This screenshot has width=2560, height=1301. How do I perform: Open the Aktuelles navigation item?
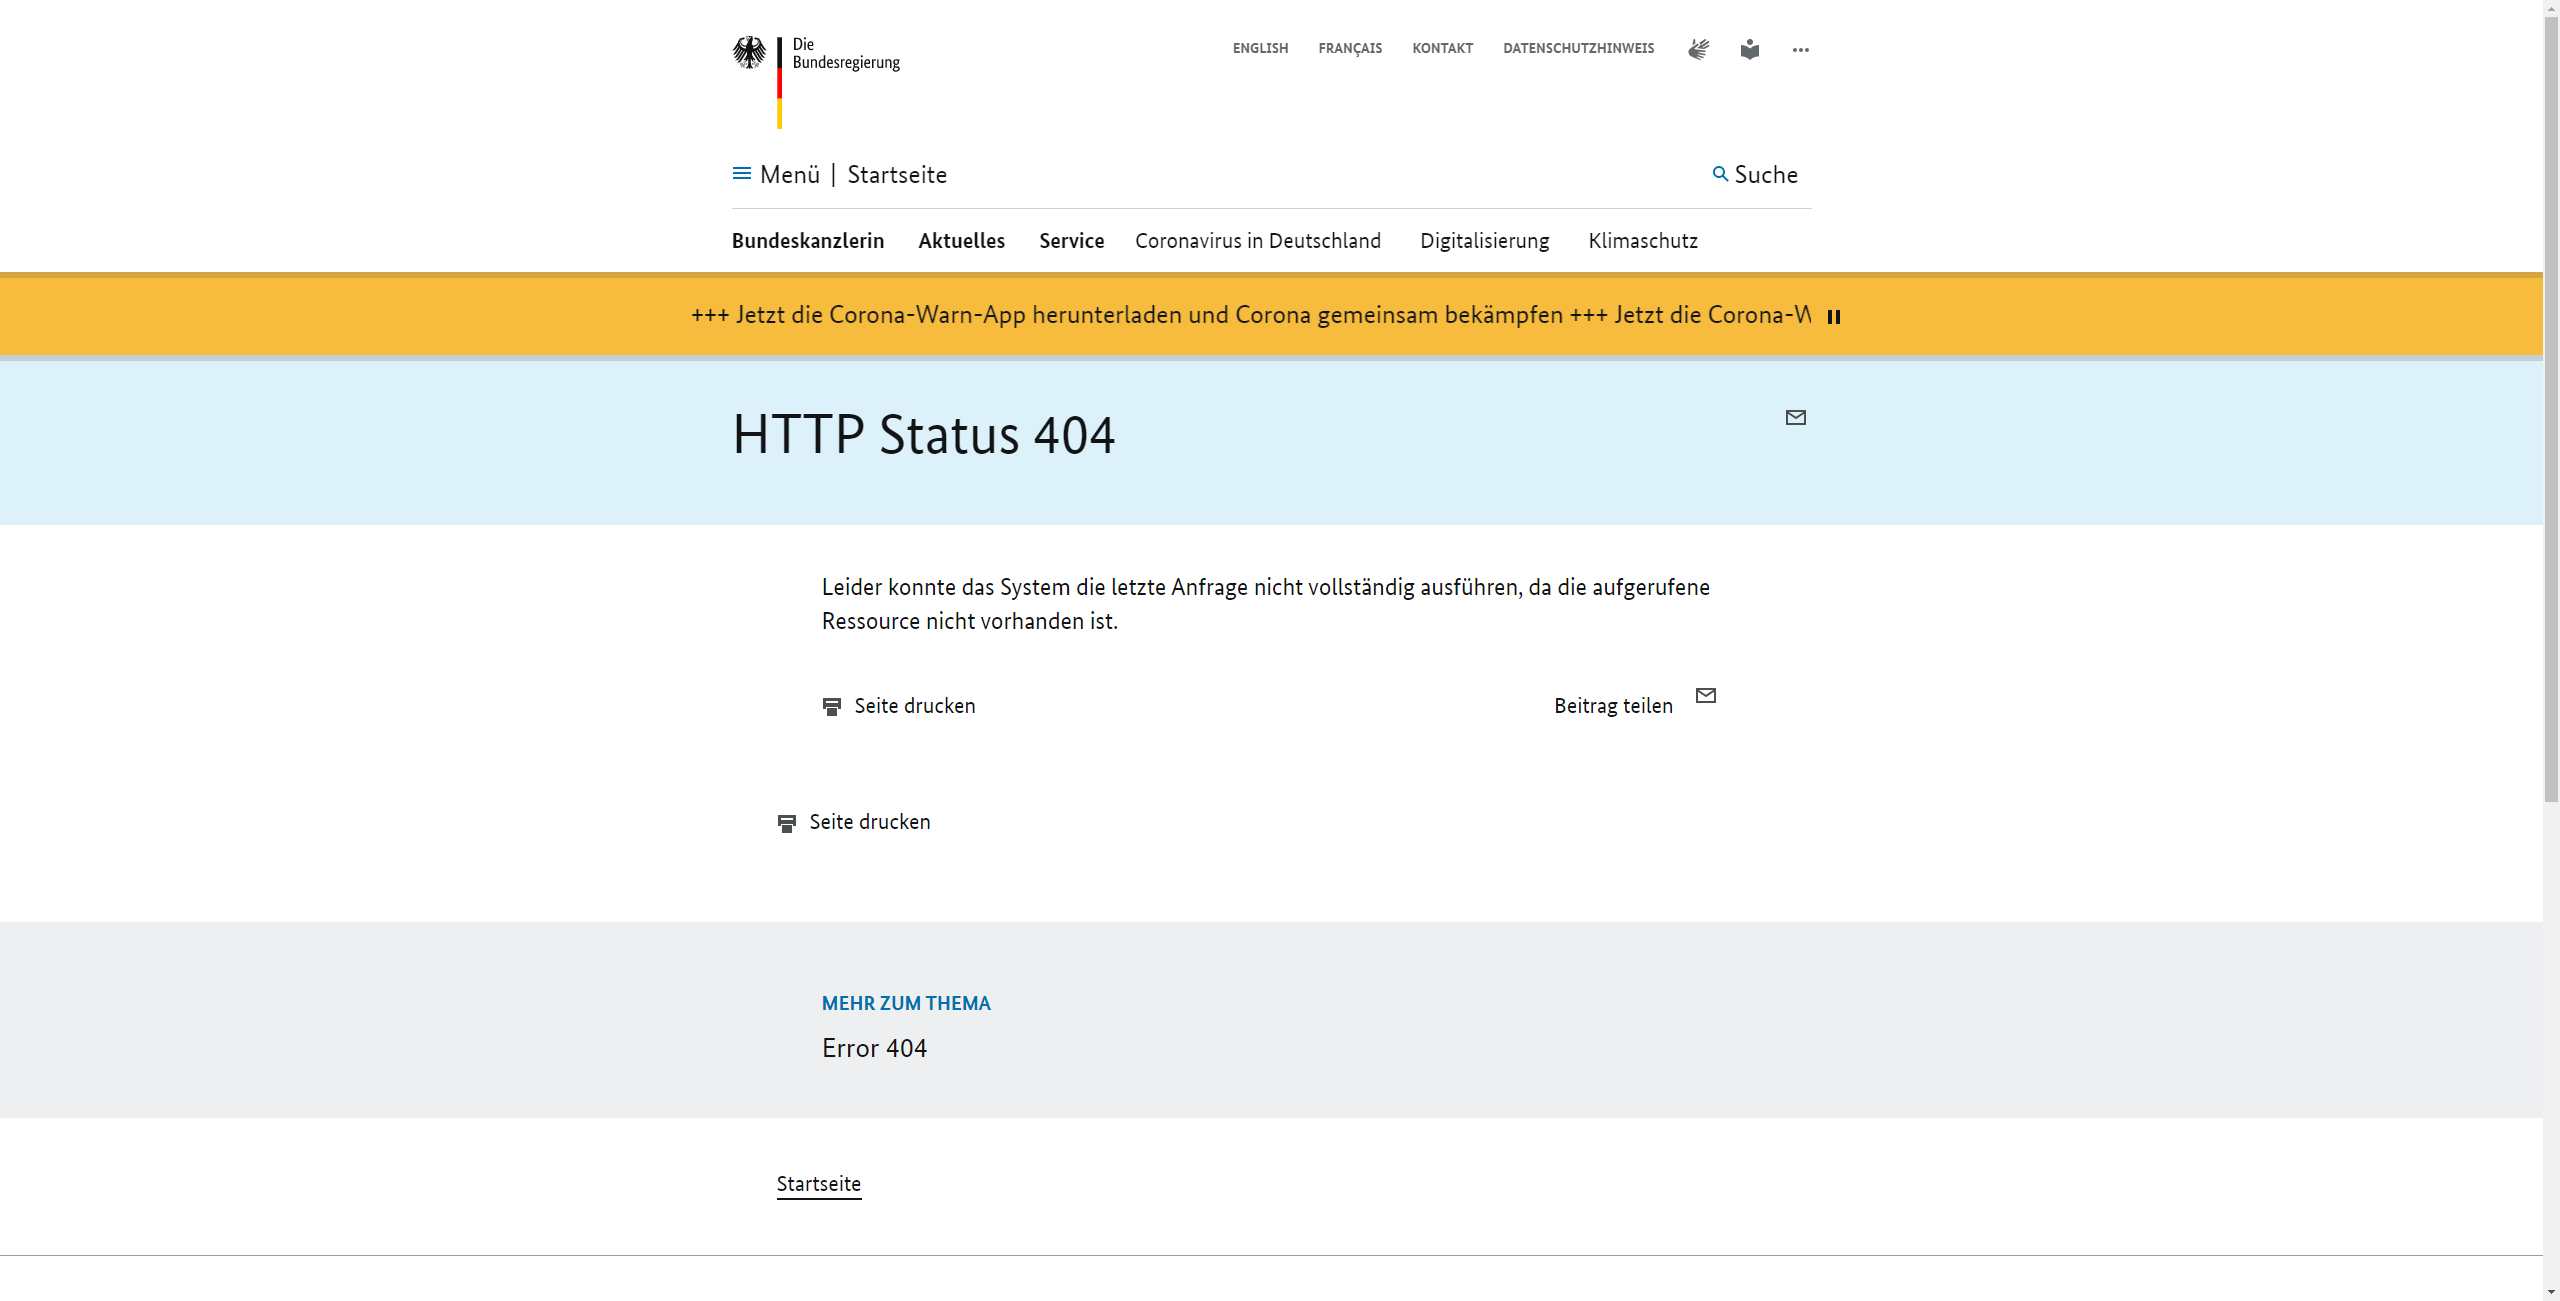[961, 241]
